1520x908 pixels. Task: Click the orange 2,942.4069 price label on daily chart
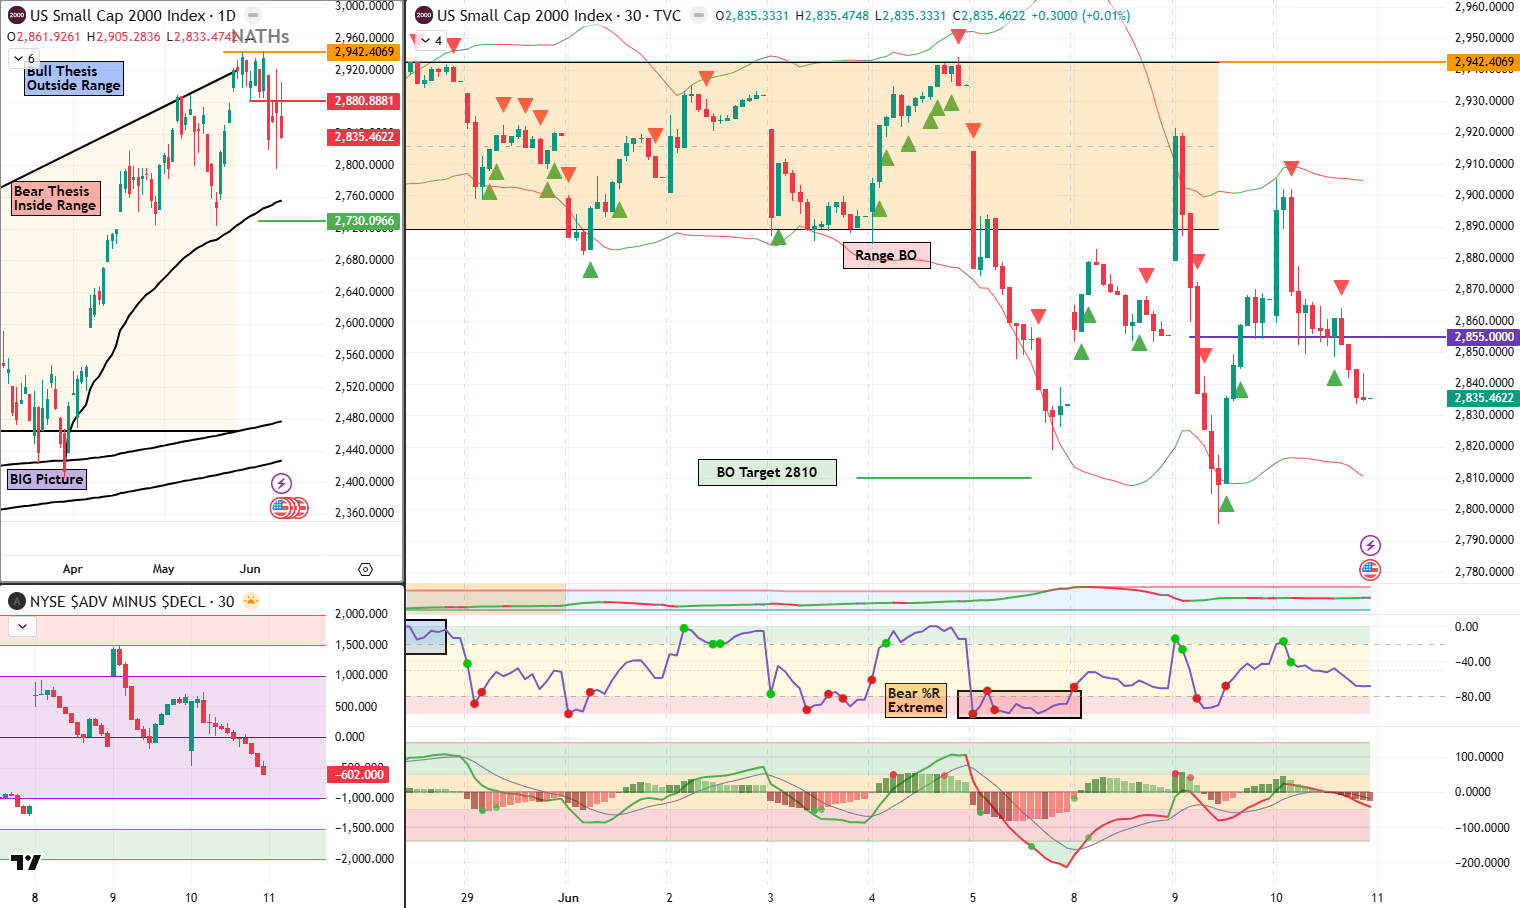(364, 52)
